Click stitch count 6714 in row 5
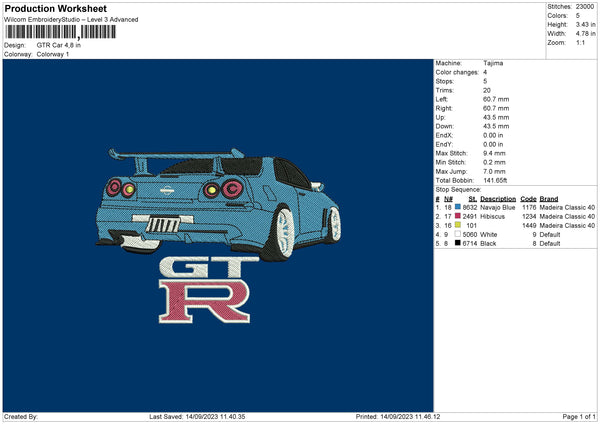Screen dimensions: 600x424 point(470,243)
